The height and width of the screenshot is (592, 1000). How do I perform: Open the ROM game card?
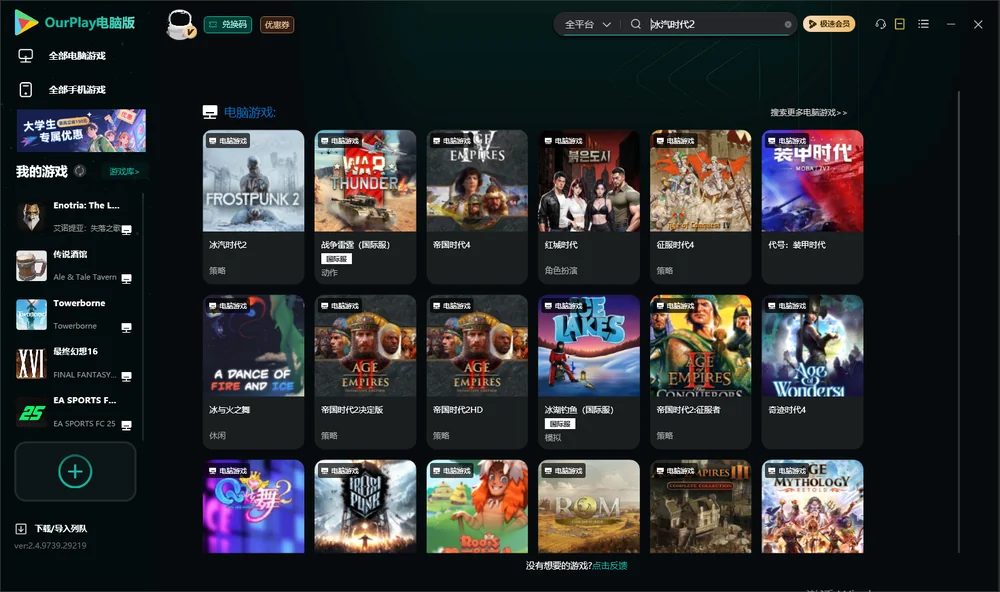coord(589,507)
